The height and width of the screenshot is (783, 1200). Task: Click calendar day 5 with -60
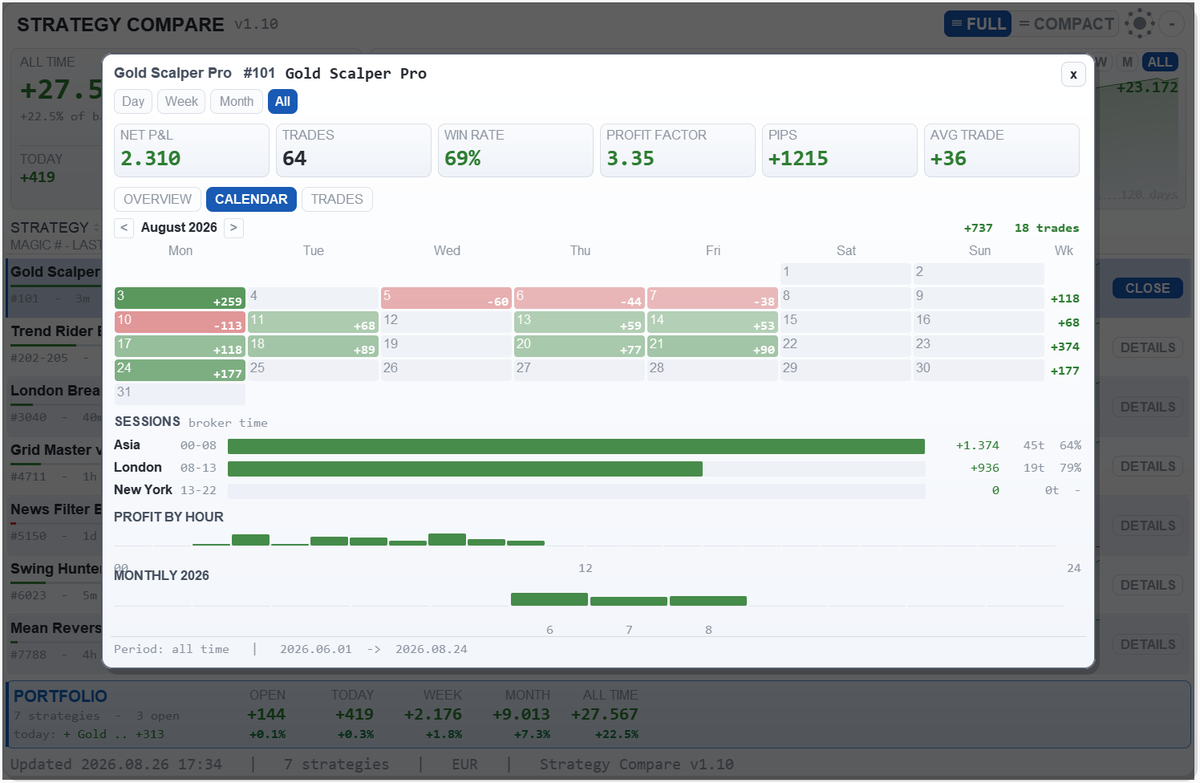point(446,298)
